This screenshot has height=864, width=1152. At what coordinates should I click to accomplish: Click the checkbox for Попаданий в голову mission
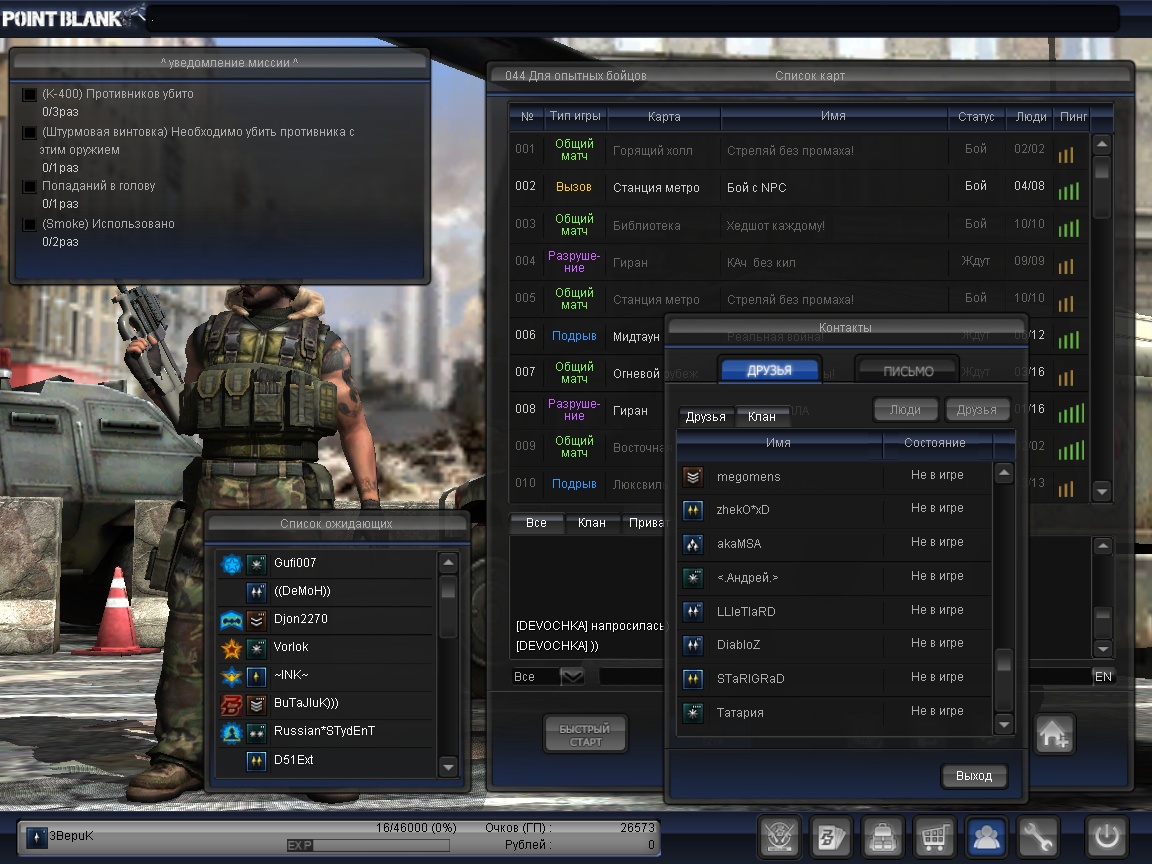pyautogui.click(x=29, y=187)
